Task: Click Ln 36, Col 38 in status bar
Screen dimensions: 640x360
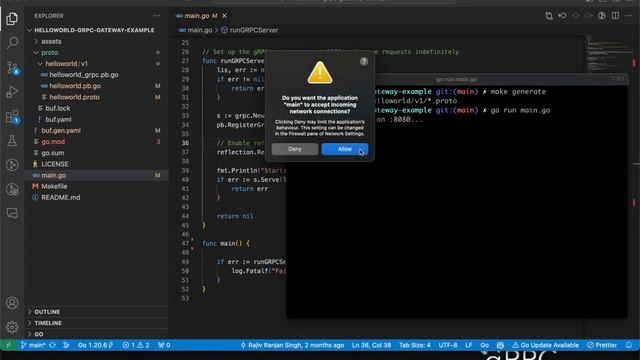Action: coord(371,345)
